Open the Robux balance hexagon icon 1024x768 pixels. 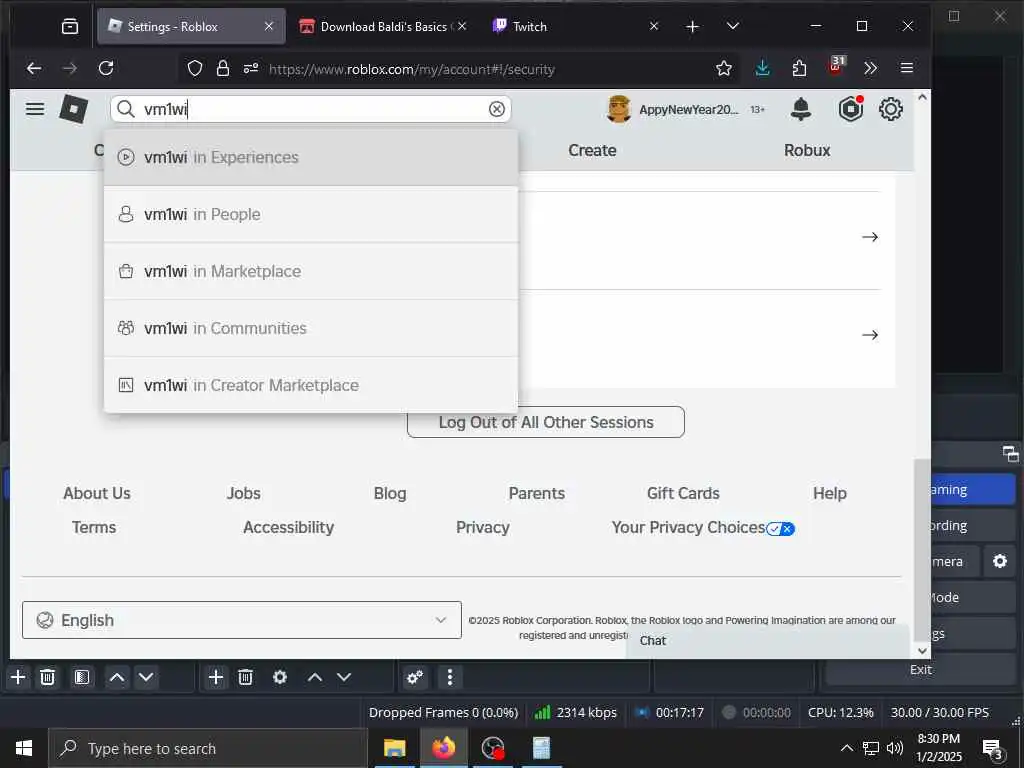click(850, 109)
